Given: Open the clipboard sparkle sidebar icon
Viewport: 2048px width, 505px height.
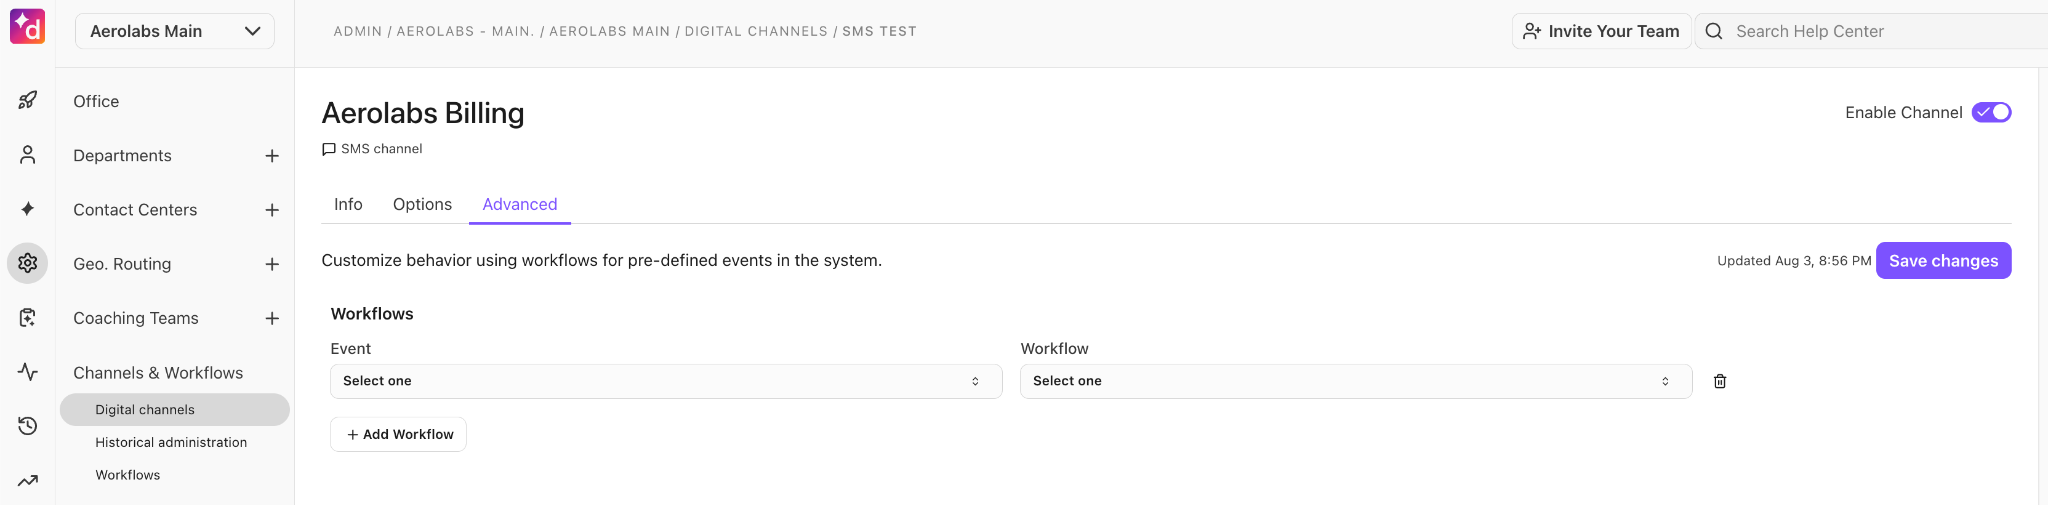Looking at the screenshot, I should pos(28,317).
